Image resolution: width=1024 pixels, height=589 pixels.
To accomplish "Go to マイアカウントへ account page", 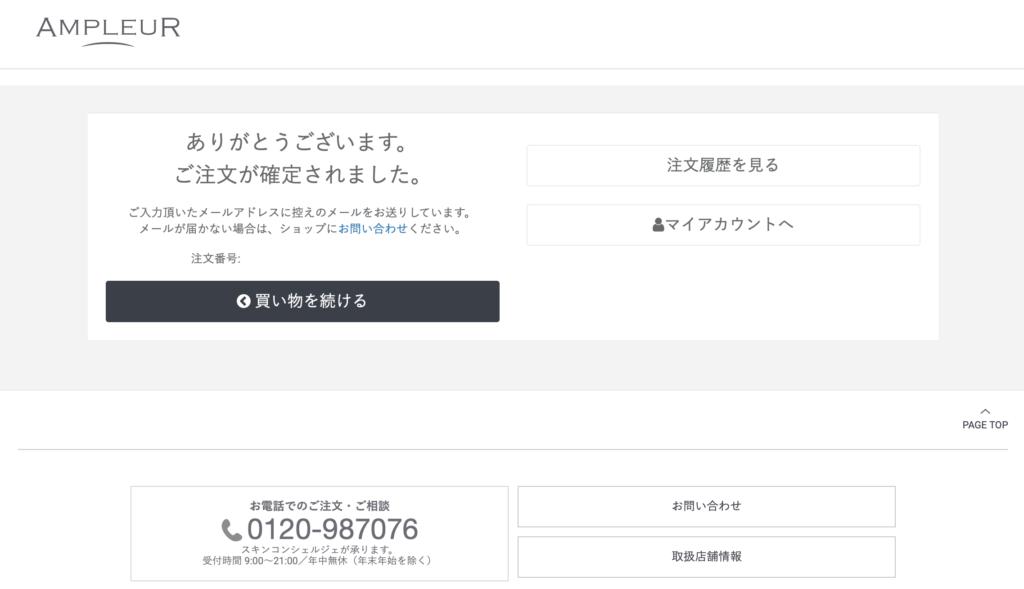I will pos(723,225).
